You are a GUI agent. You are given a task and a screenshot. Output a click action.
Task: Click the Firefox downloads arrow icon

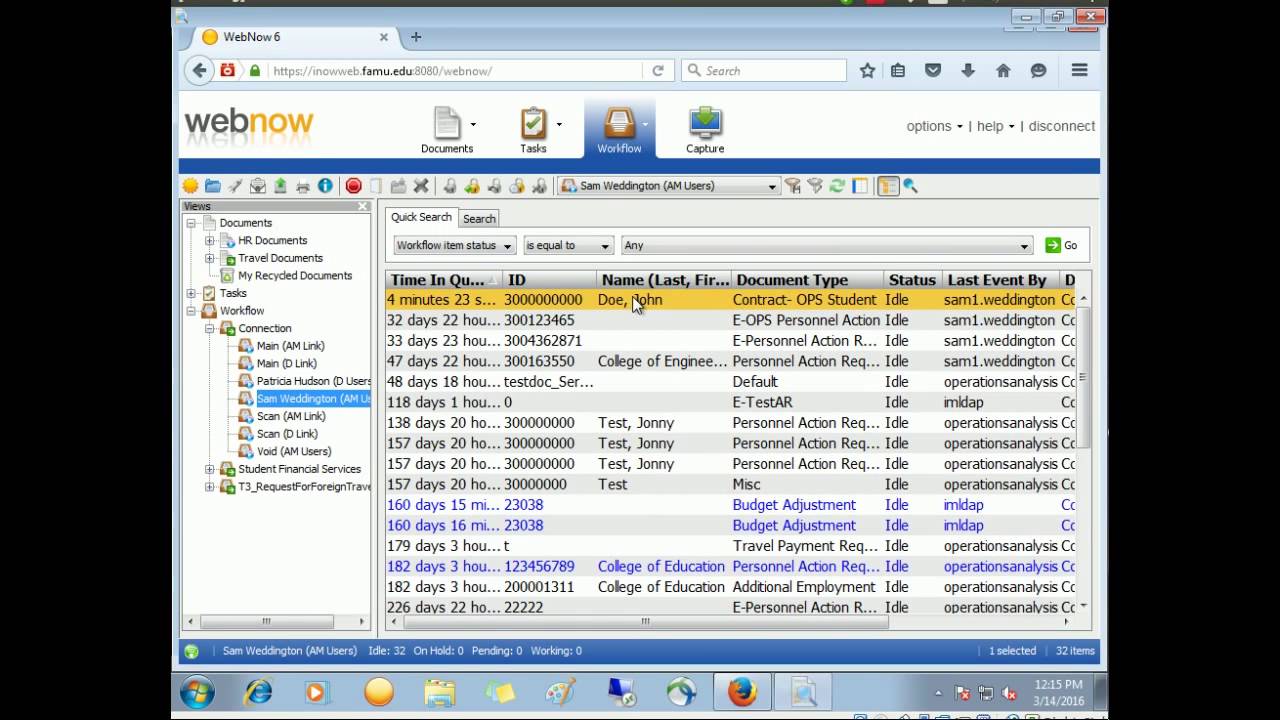[x=968, y=71]
